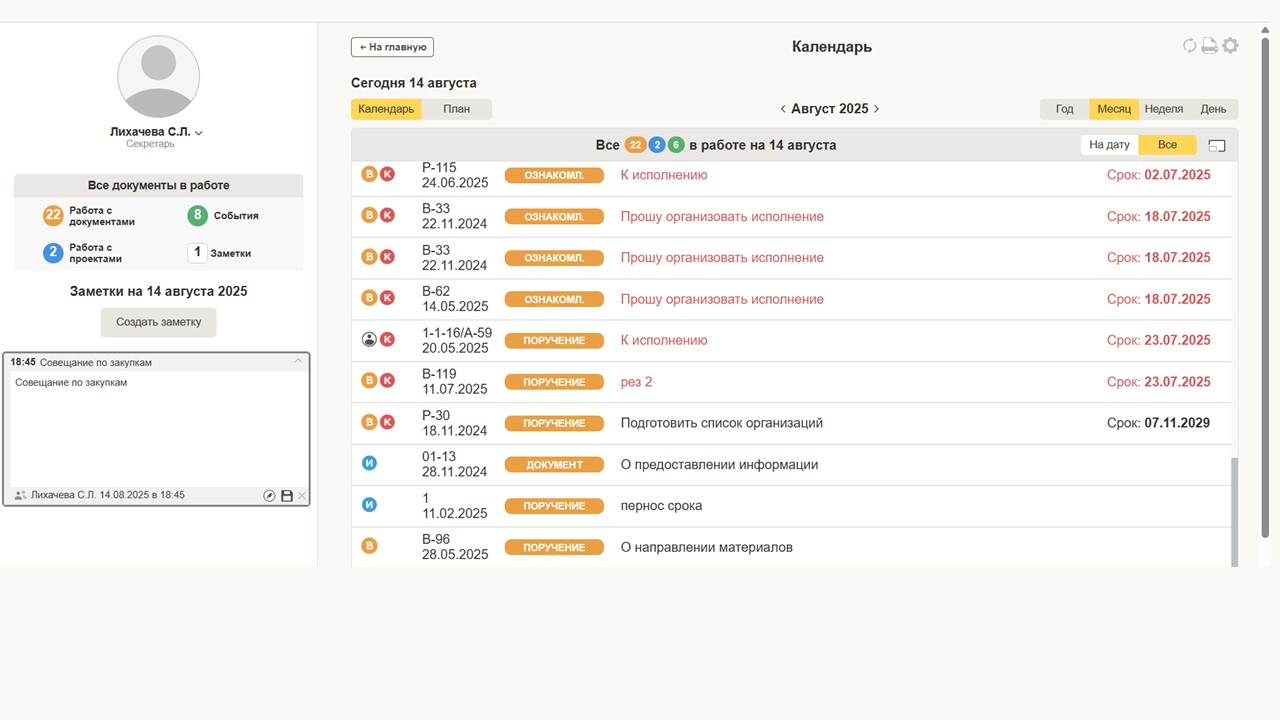The height and width of the screenshot is (720, 1280).
Task: Save the note with the floppy disk icon
Action: click(x=287, y=496)
